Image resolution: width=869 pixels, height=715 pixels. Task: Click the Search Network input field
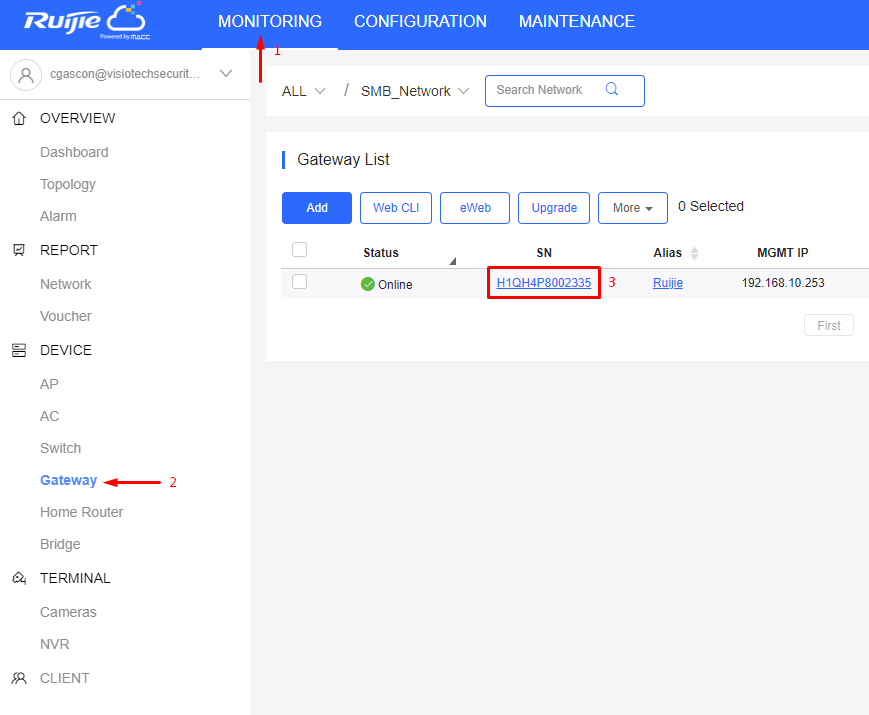coord(564,91)
